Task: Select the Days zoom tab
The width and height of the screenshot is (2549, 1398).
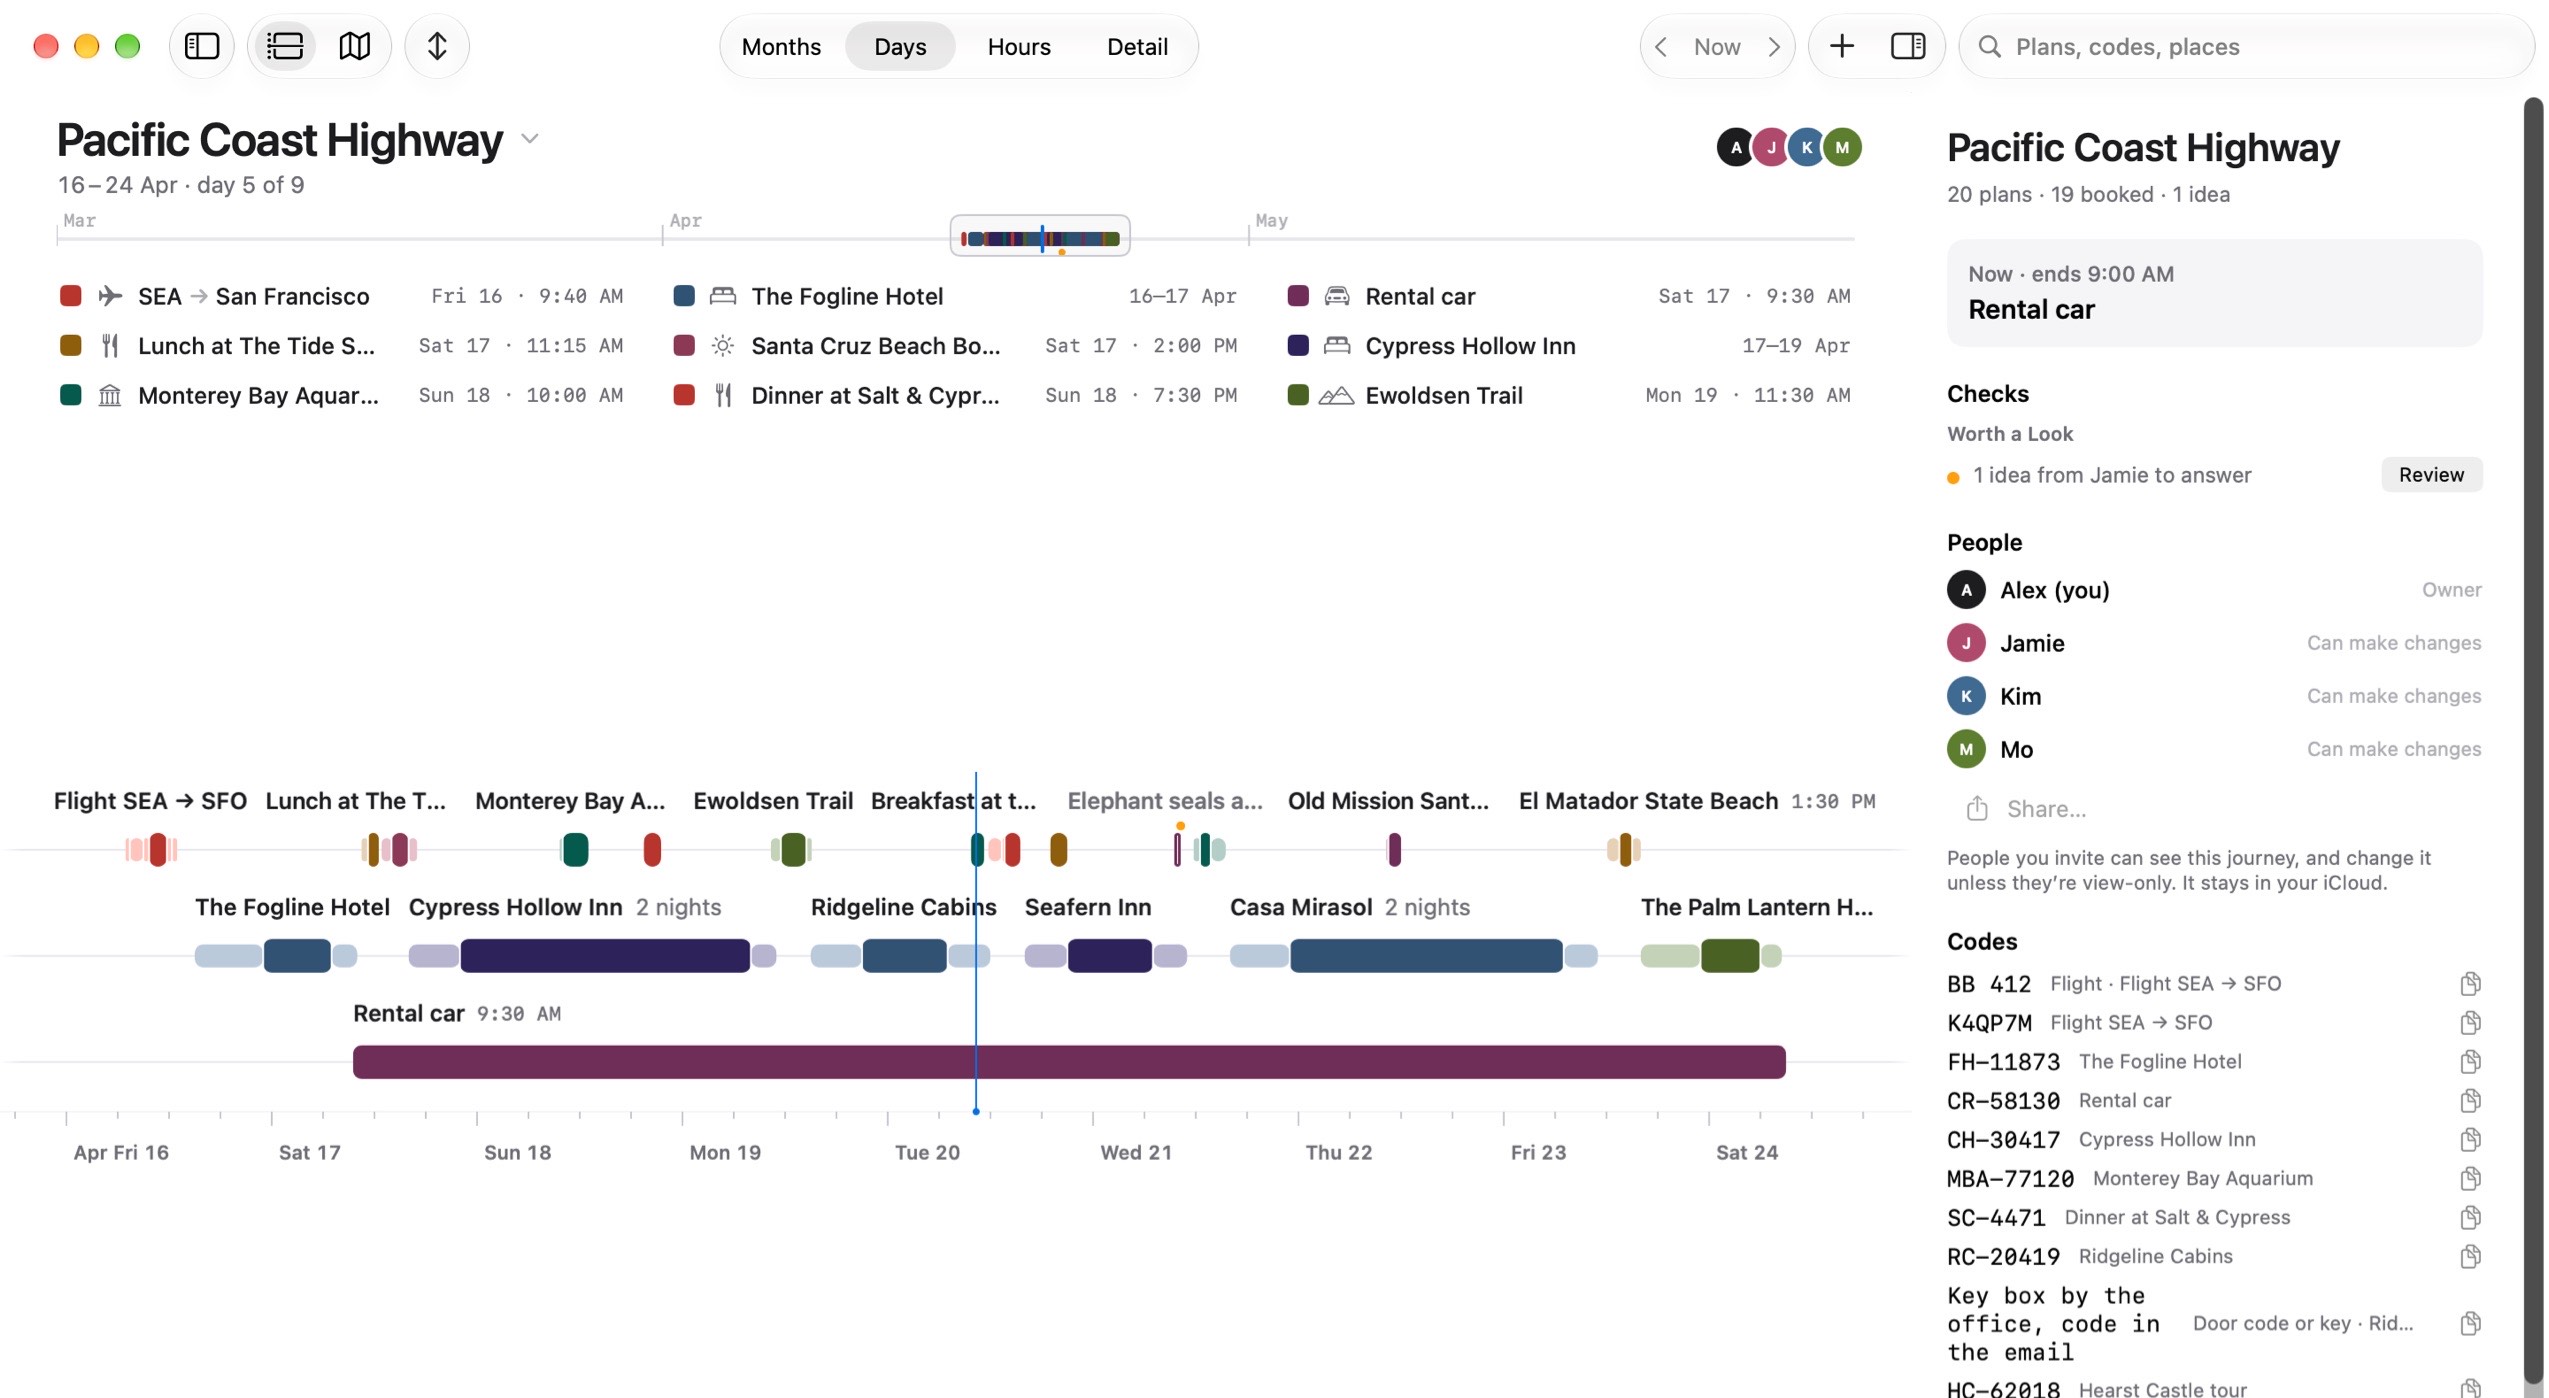Action: (x=900, y=46)
